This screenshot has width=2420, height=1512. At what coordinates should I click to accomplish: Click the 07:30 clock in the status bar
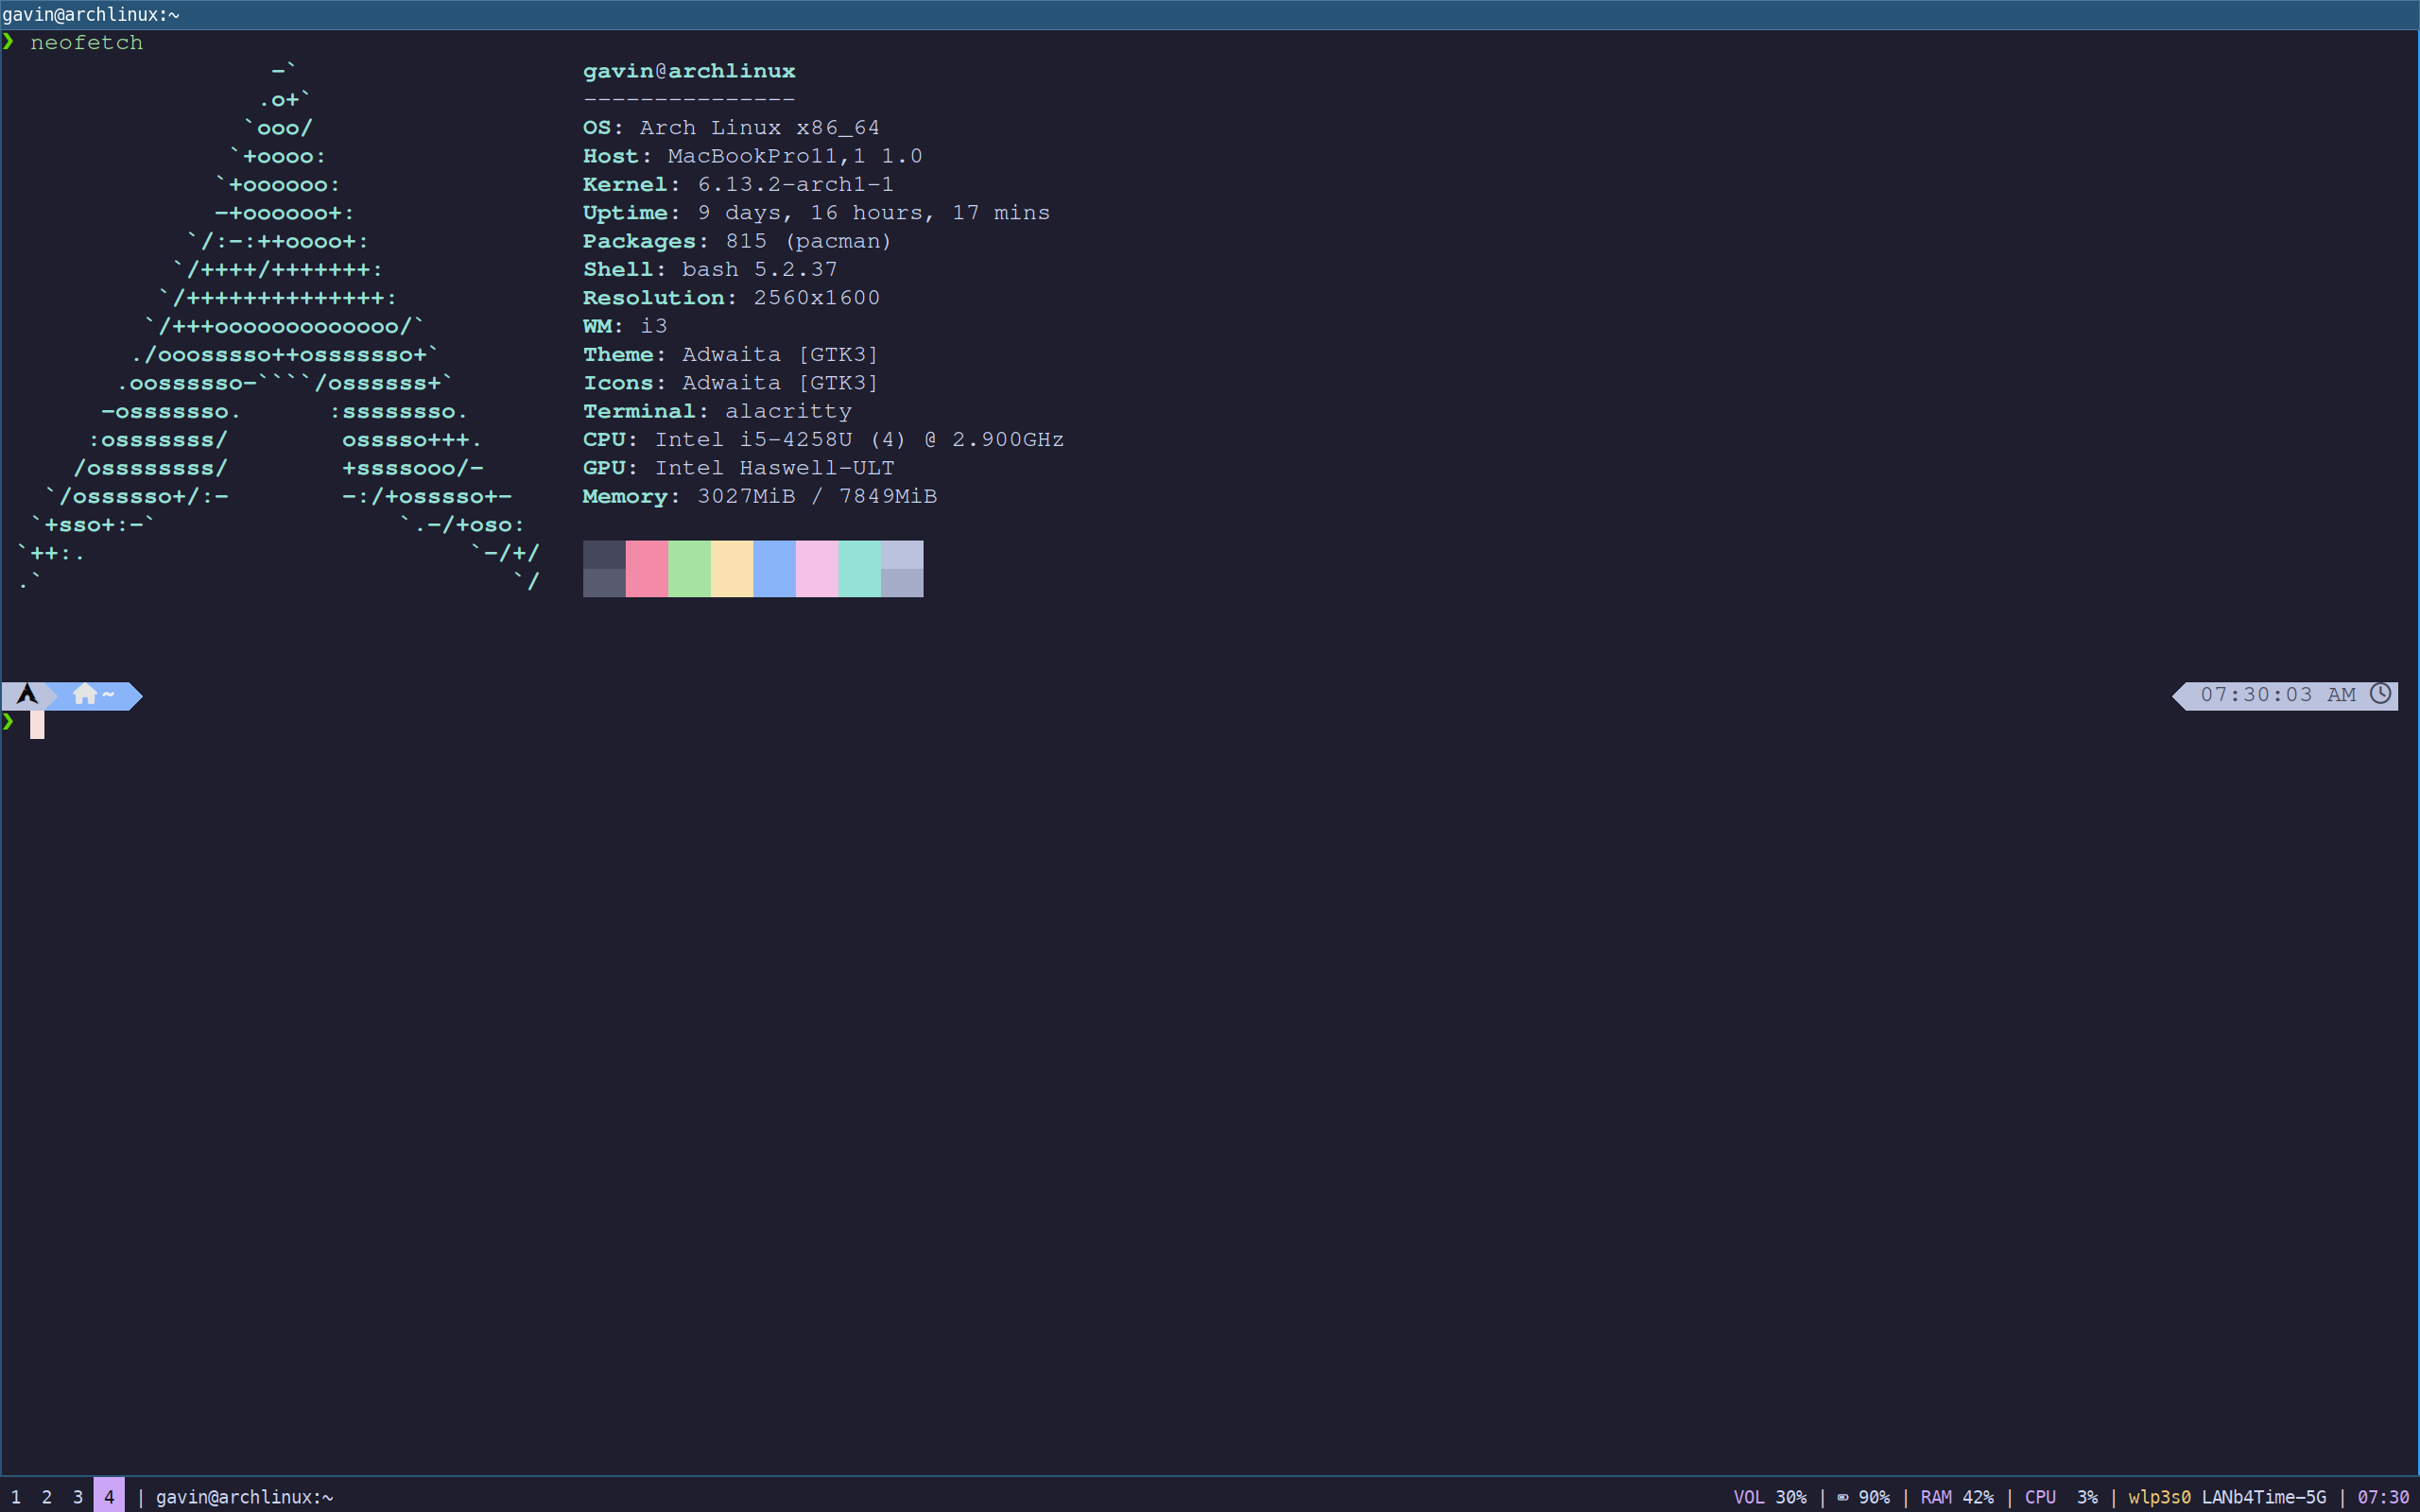pyautogui.click(x=2388, y=1496)
